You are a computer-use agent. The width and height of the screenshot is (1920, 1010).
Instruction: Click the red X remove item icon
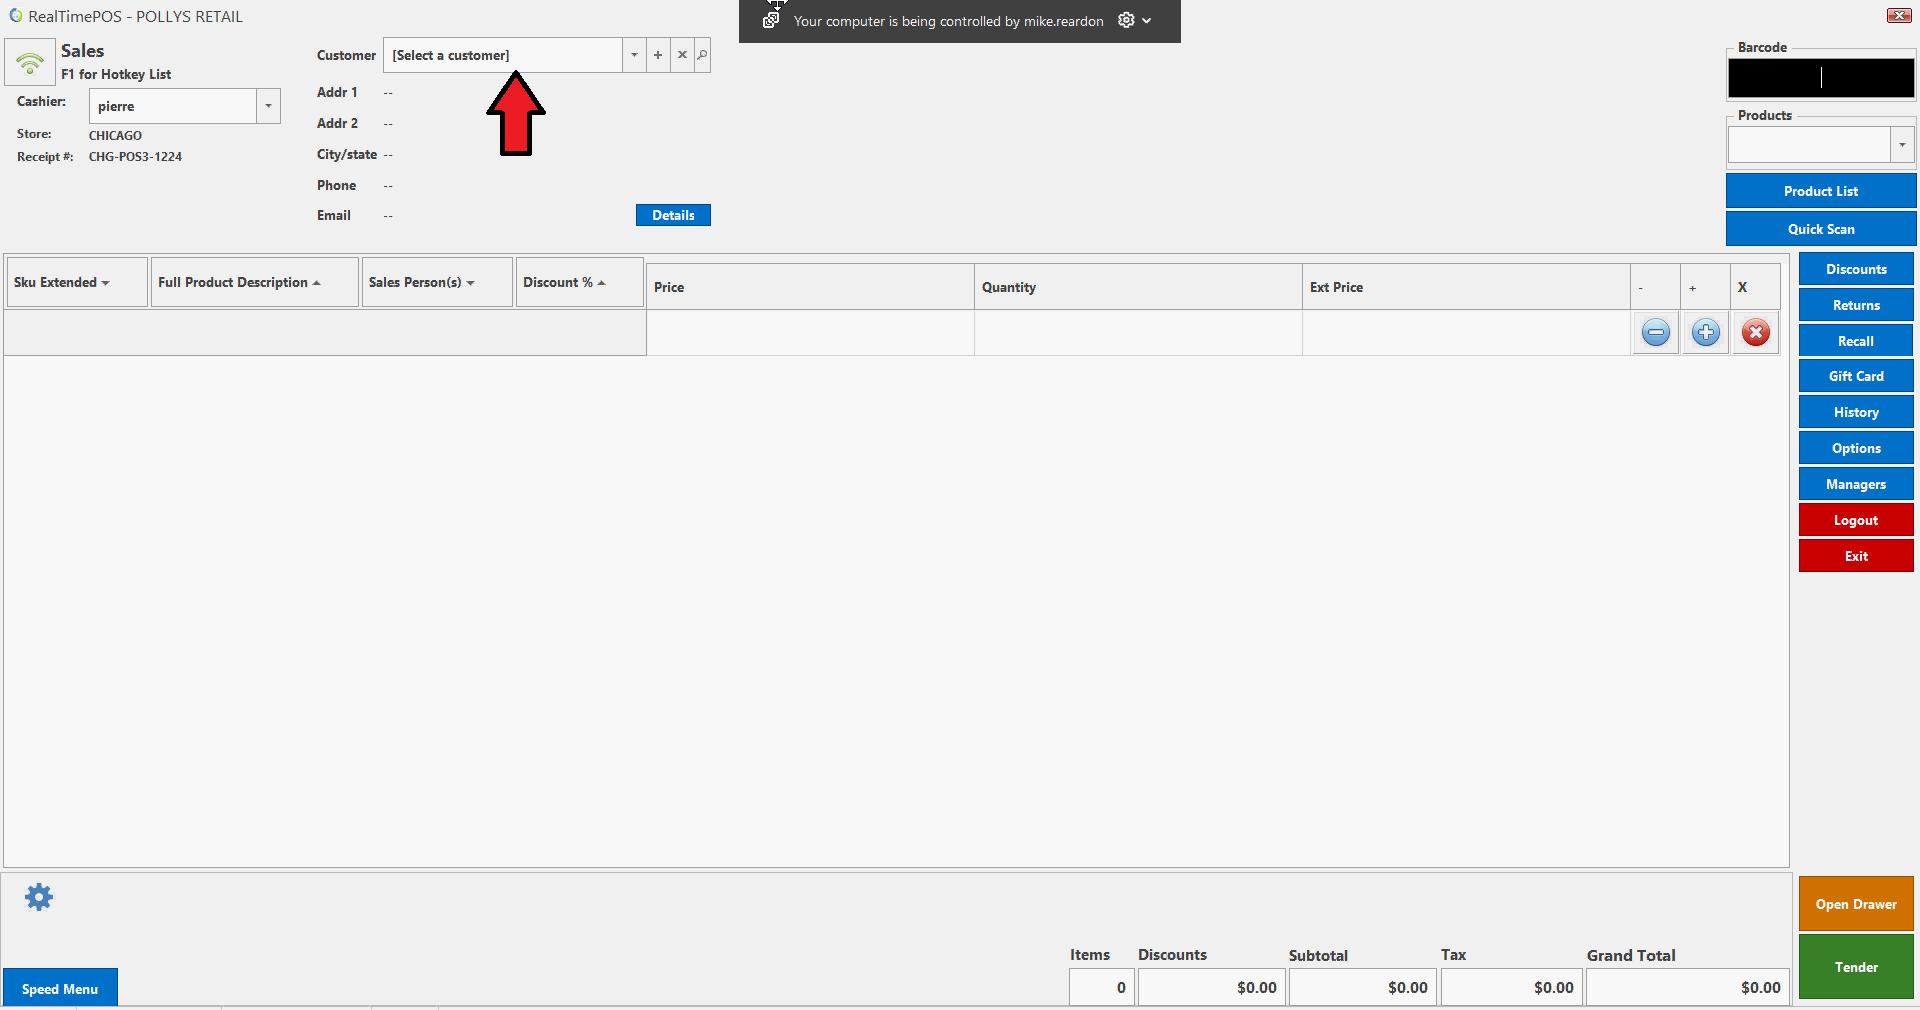pyautogui.click(x=1755, y=333)
